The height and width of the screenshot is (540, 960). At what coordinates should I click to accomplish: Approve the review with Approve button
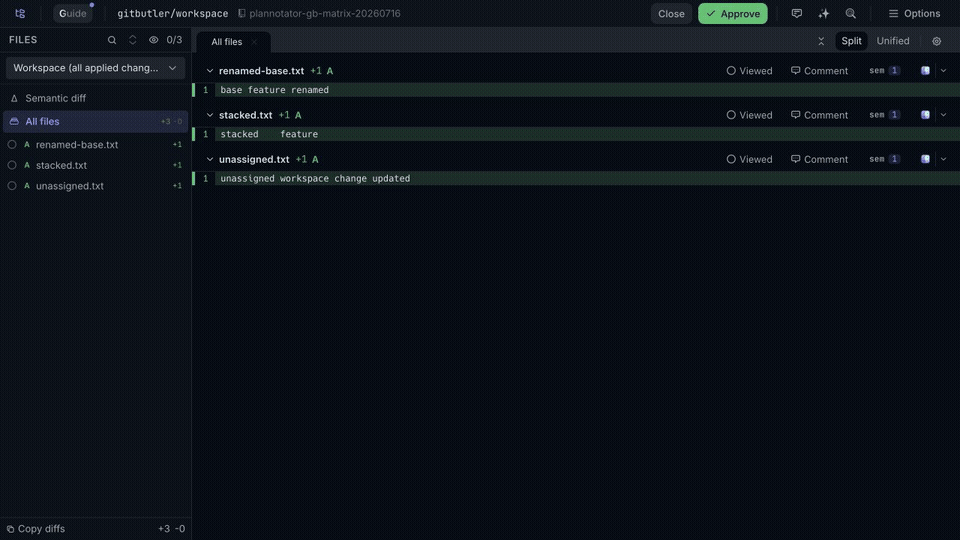click(x=732, y=13)
